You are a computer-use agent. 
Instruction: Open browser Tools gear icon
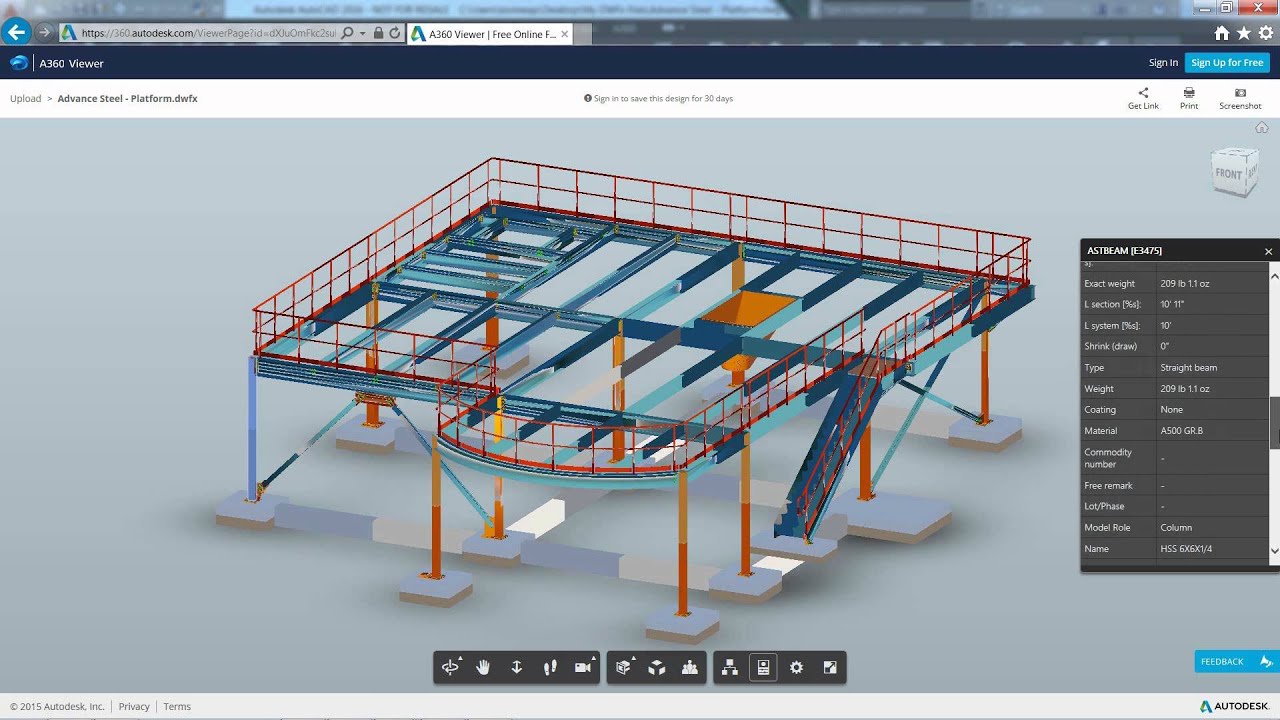tap(1266, 33)
